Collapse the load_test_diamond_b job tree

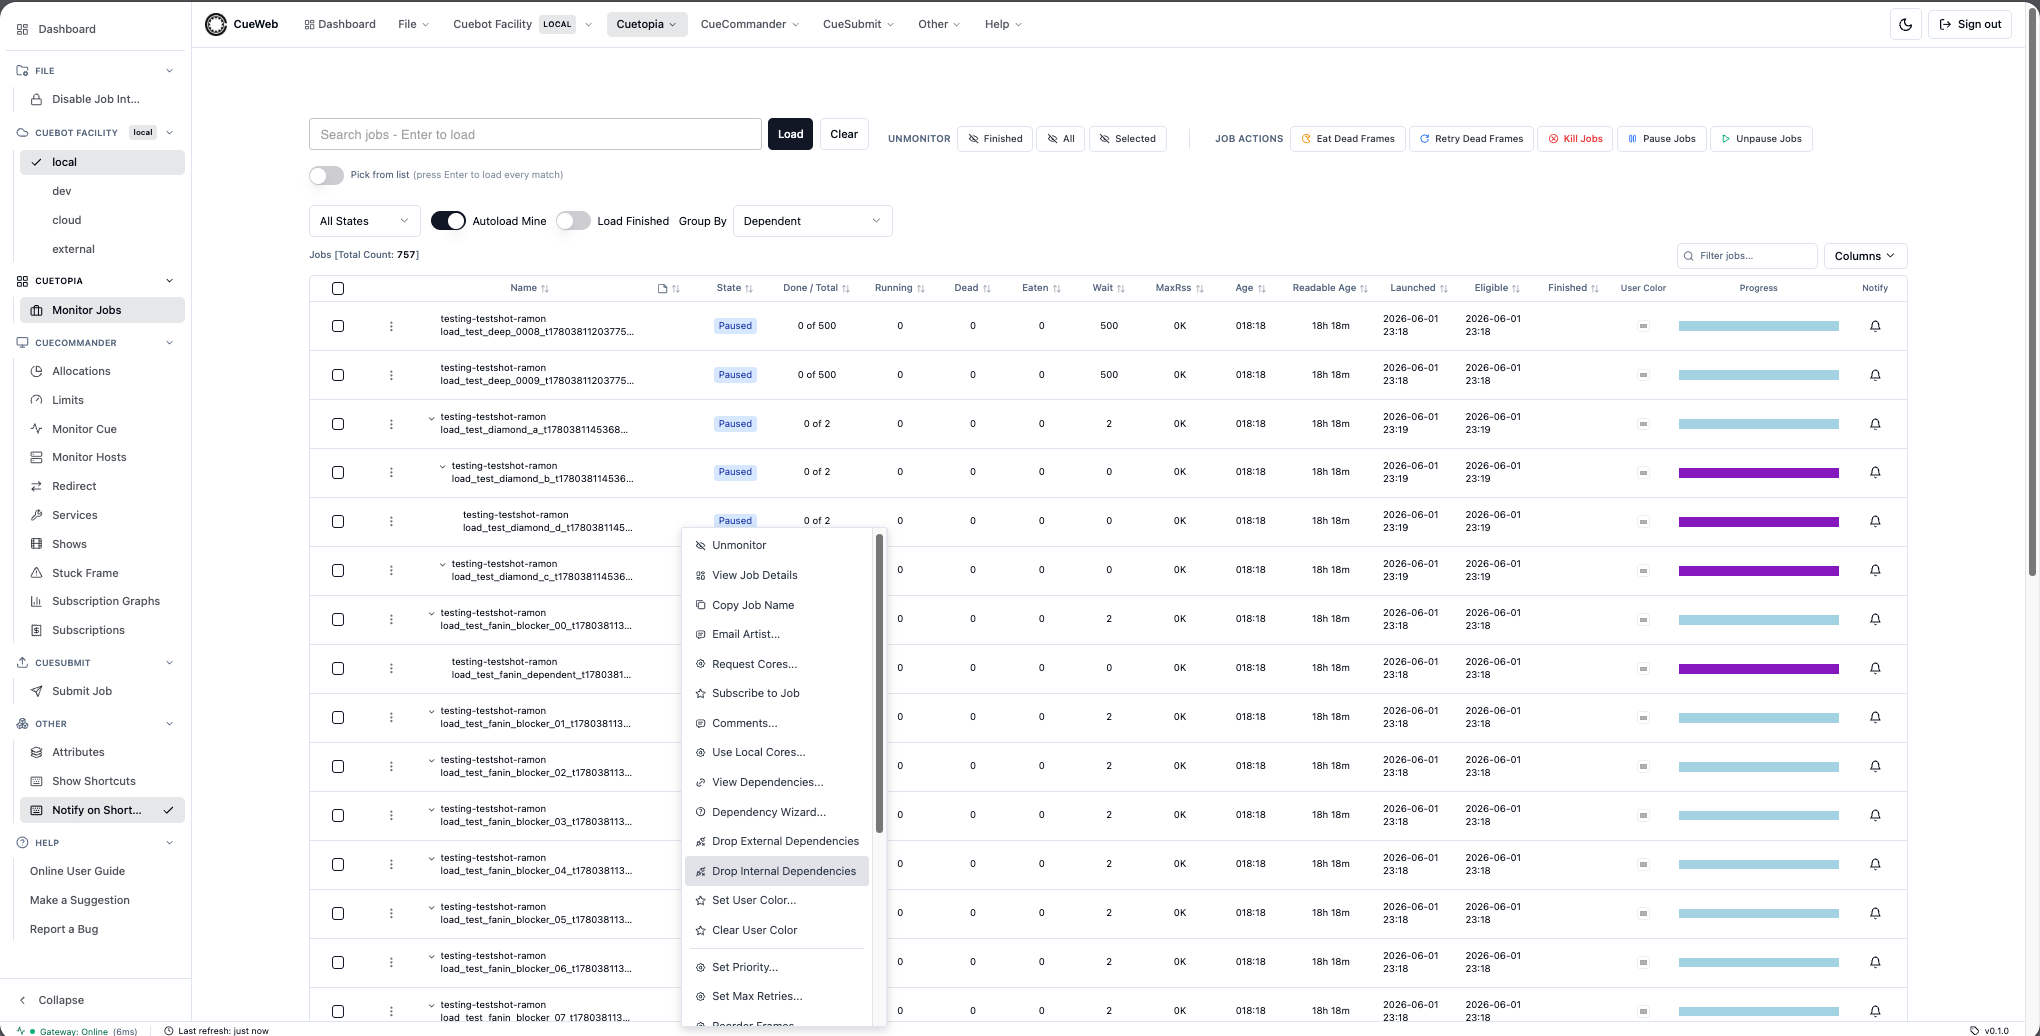(443, 467)
